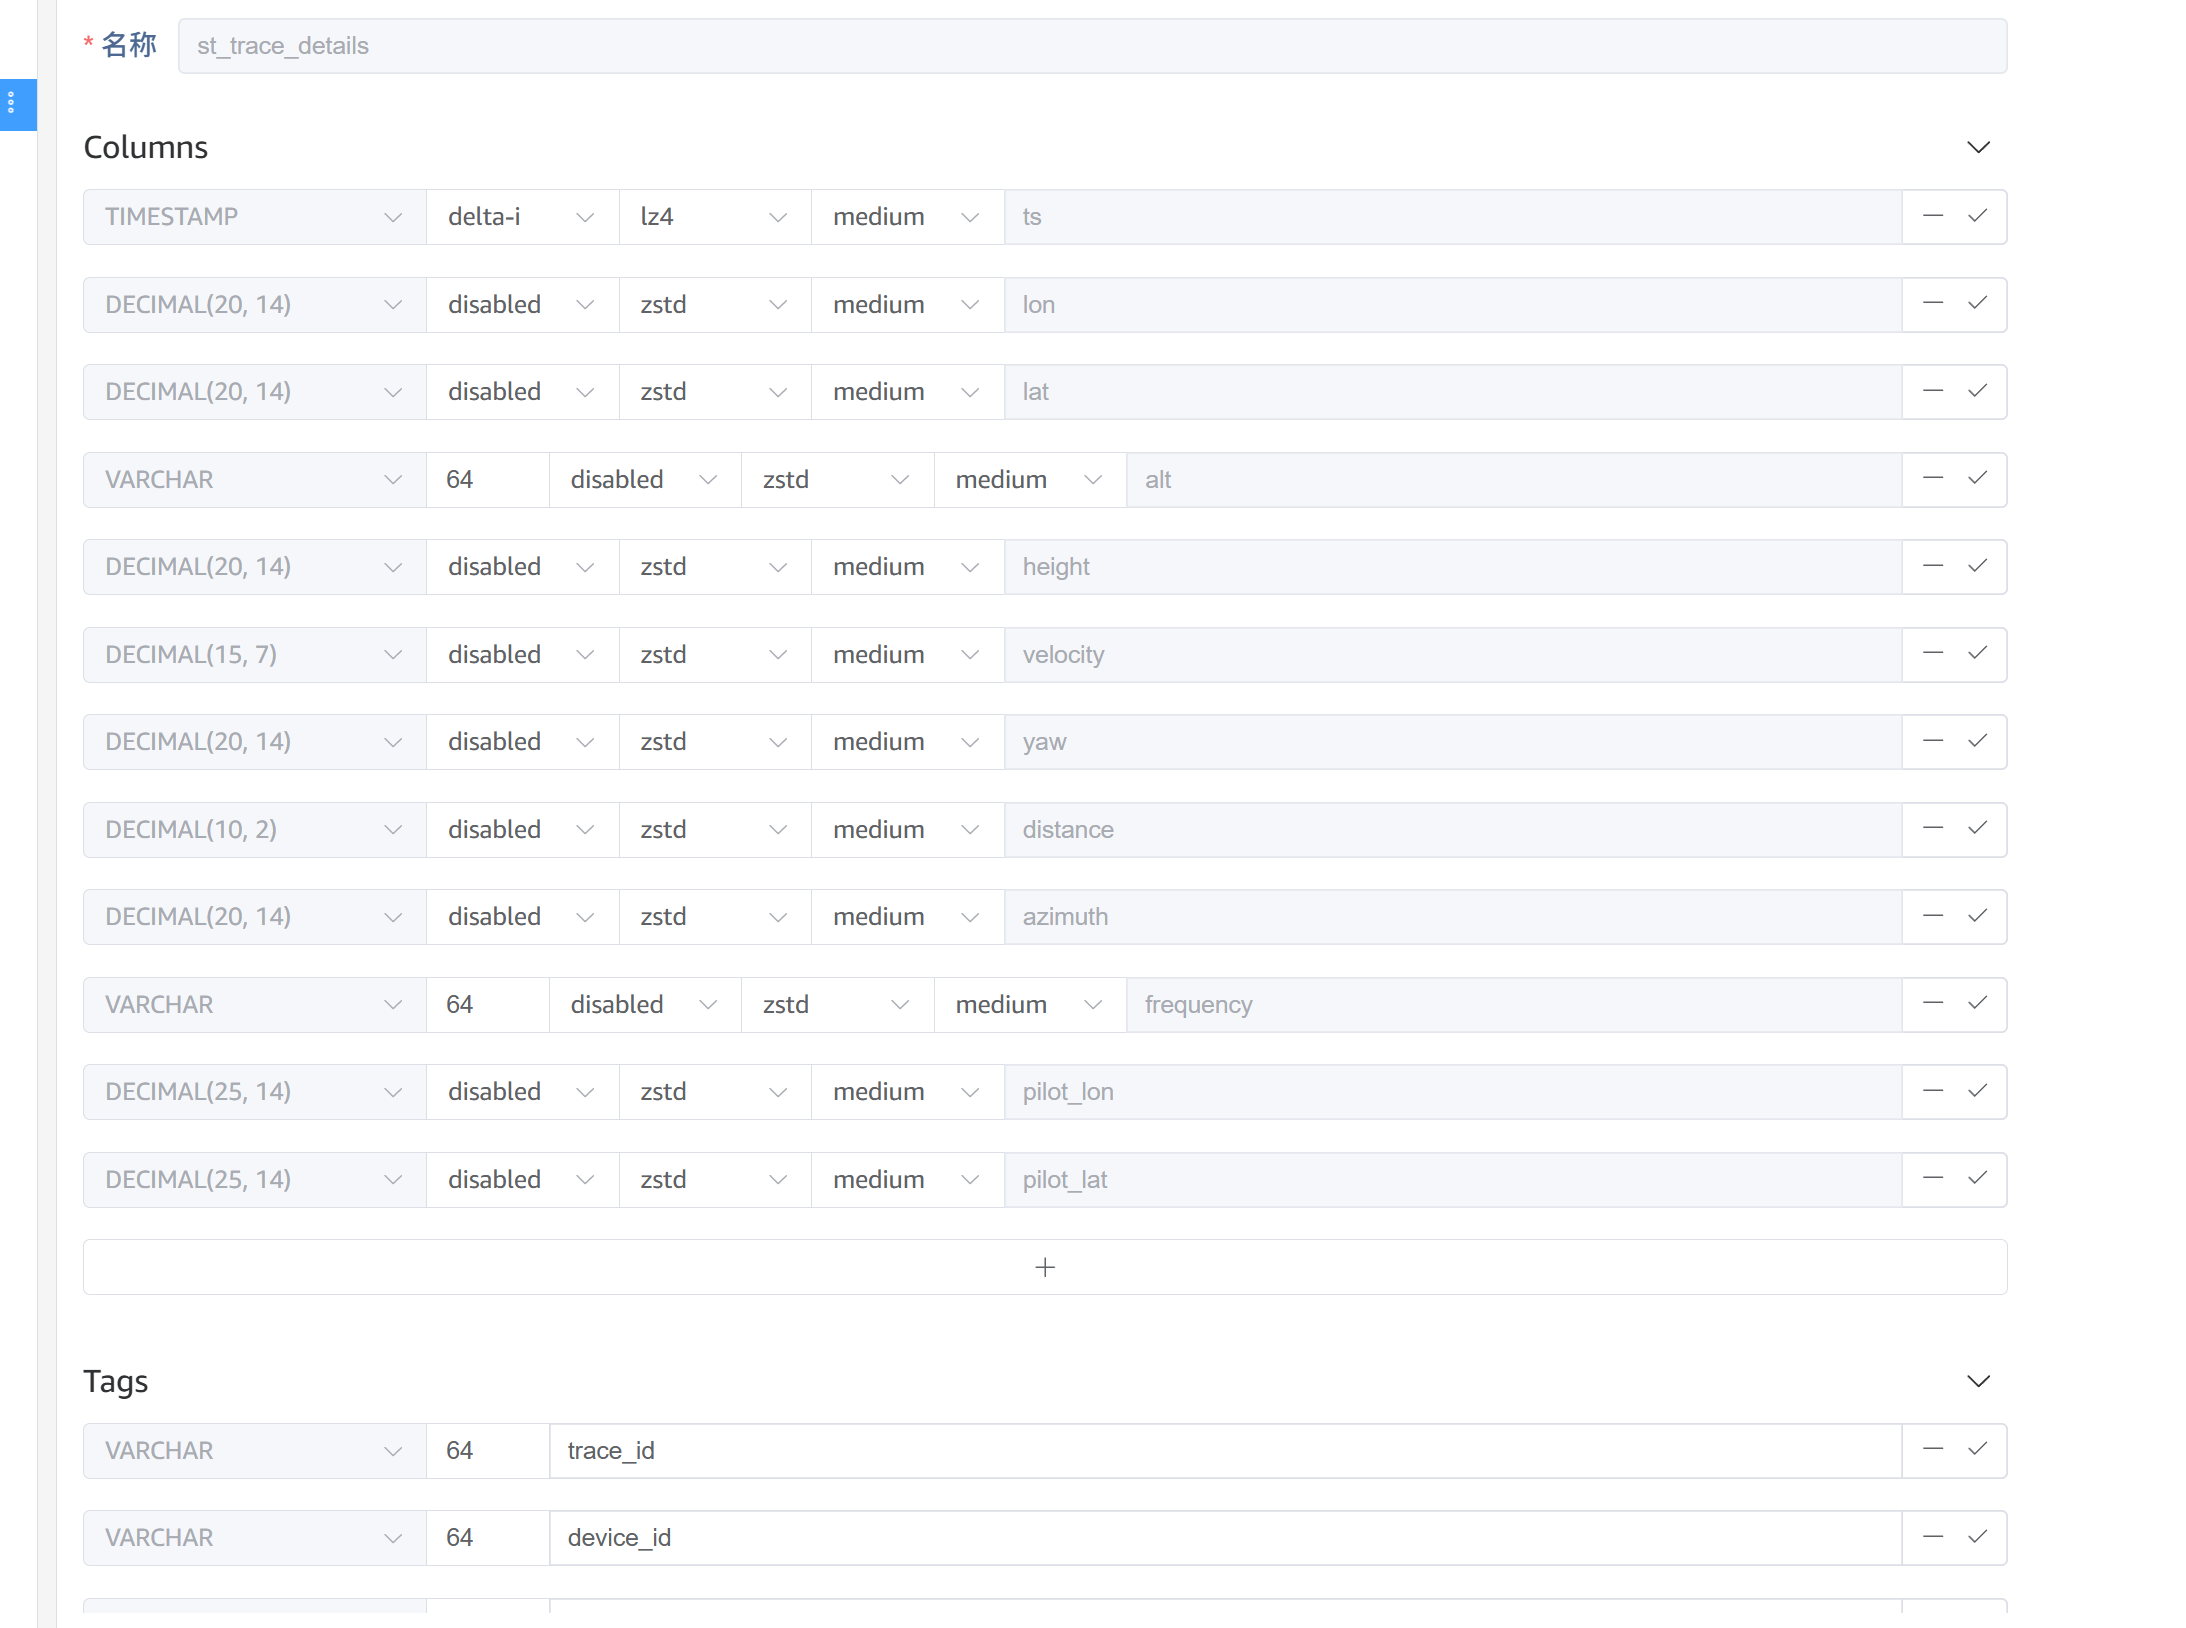Add a new column with the plus button

1044,1266
